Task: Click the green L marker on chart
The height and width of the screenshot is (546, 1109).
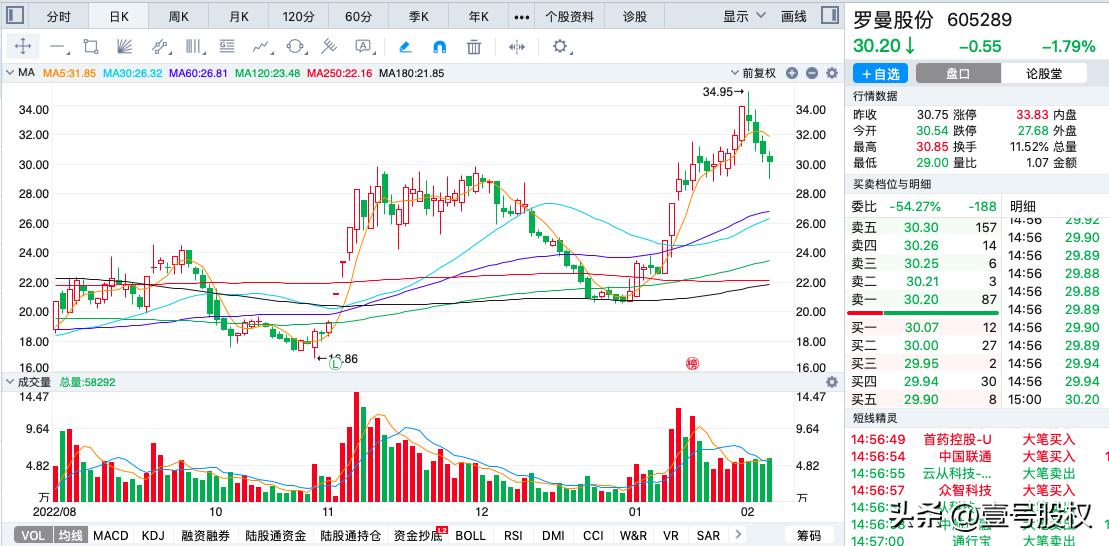Action: click(x=335, y=364)
